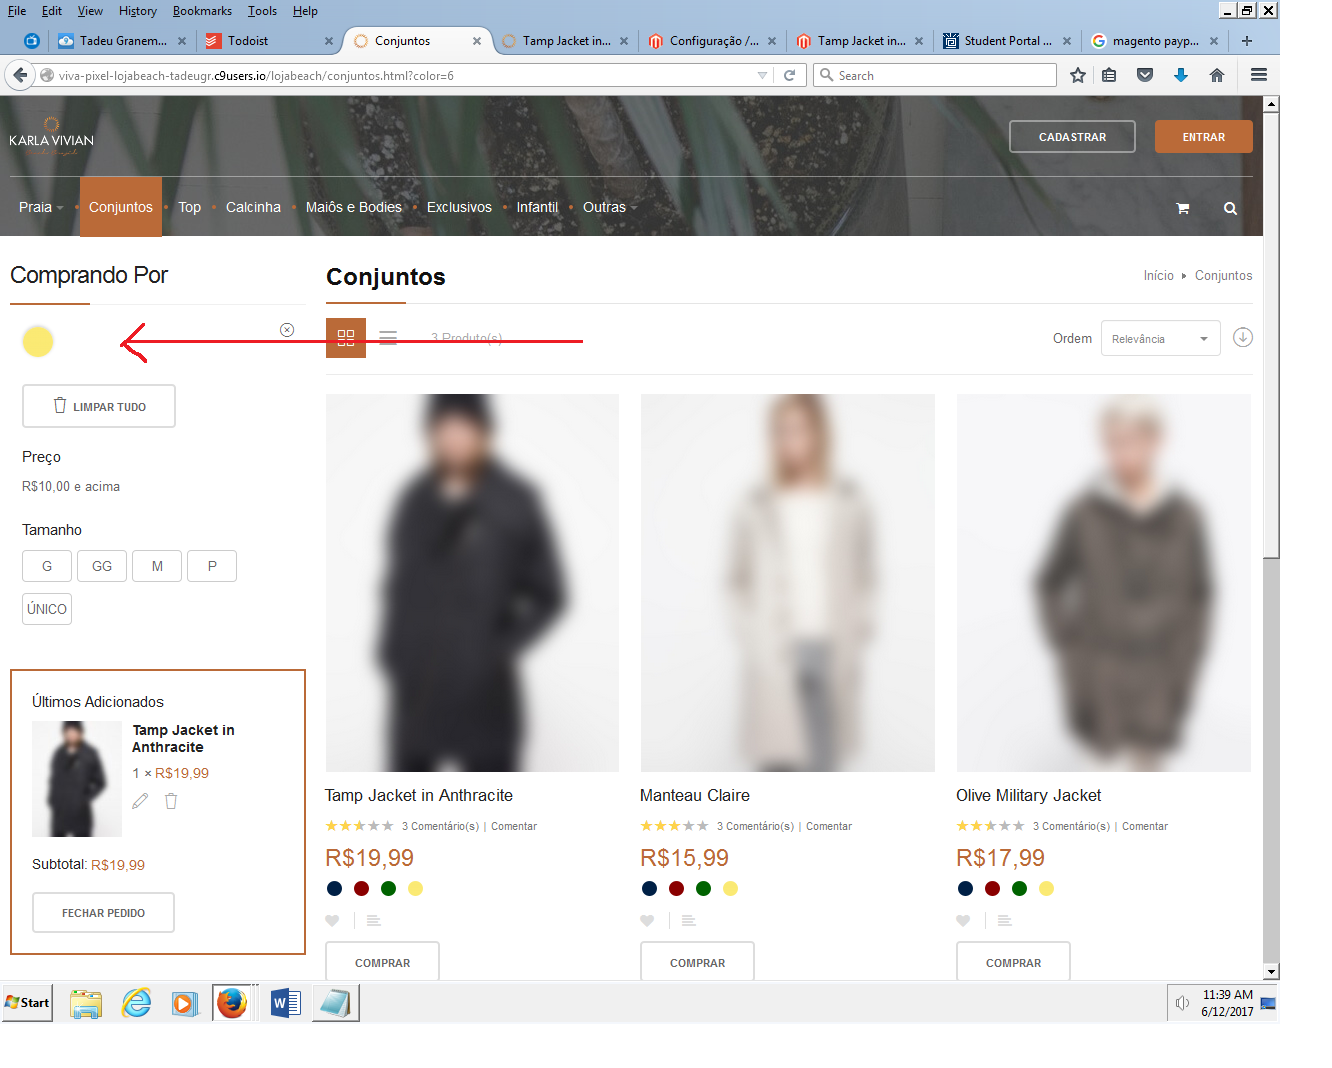Add Manteau Claire to wishlist heart
This screenshot has width=1332, height=1068.
647,921
